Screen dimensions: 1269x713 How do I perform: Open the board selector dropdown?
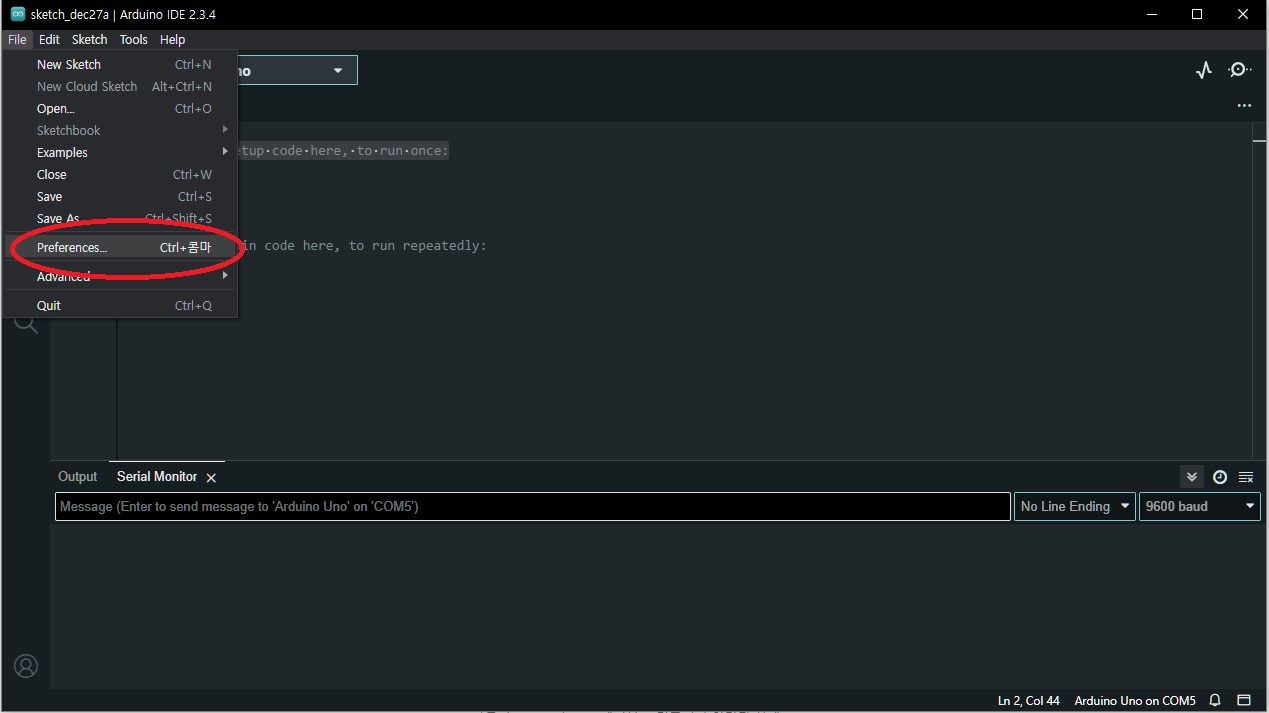[338, 70]
